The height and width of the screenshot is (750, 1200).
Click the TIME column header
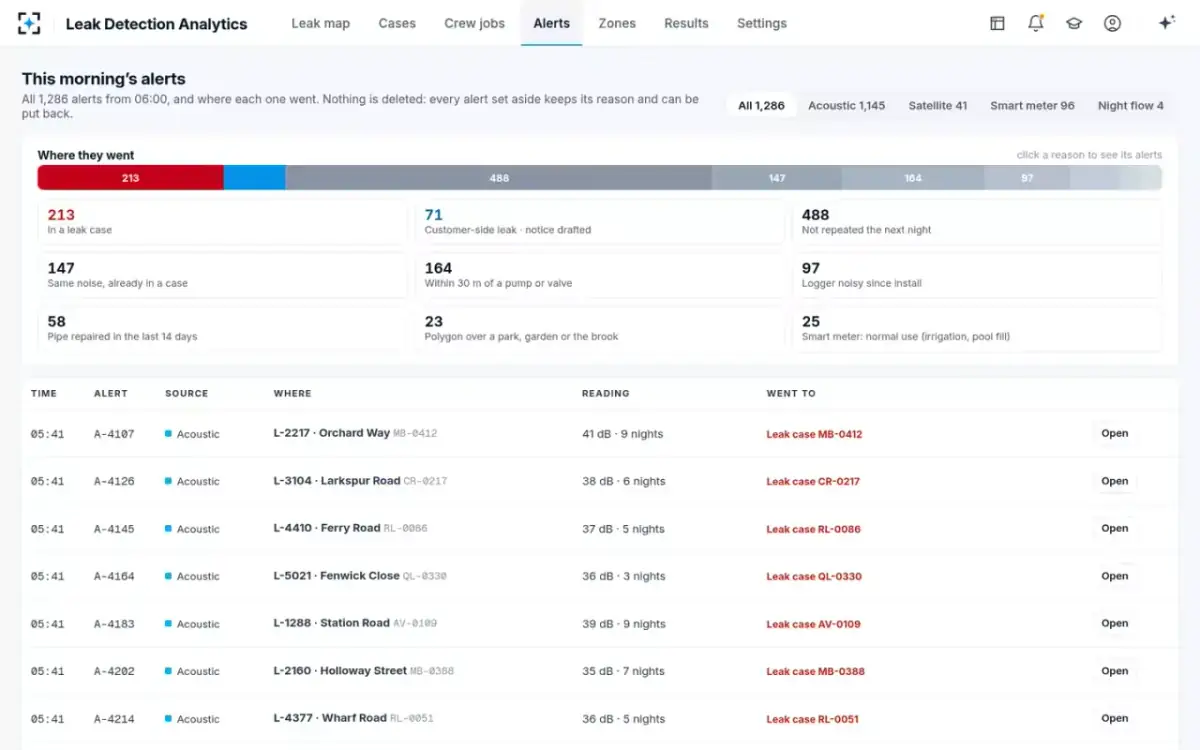44,394
